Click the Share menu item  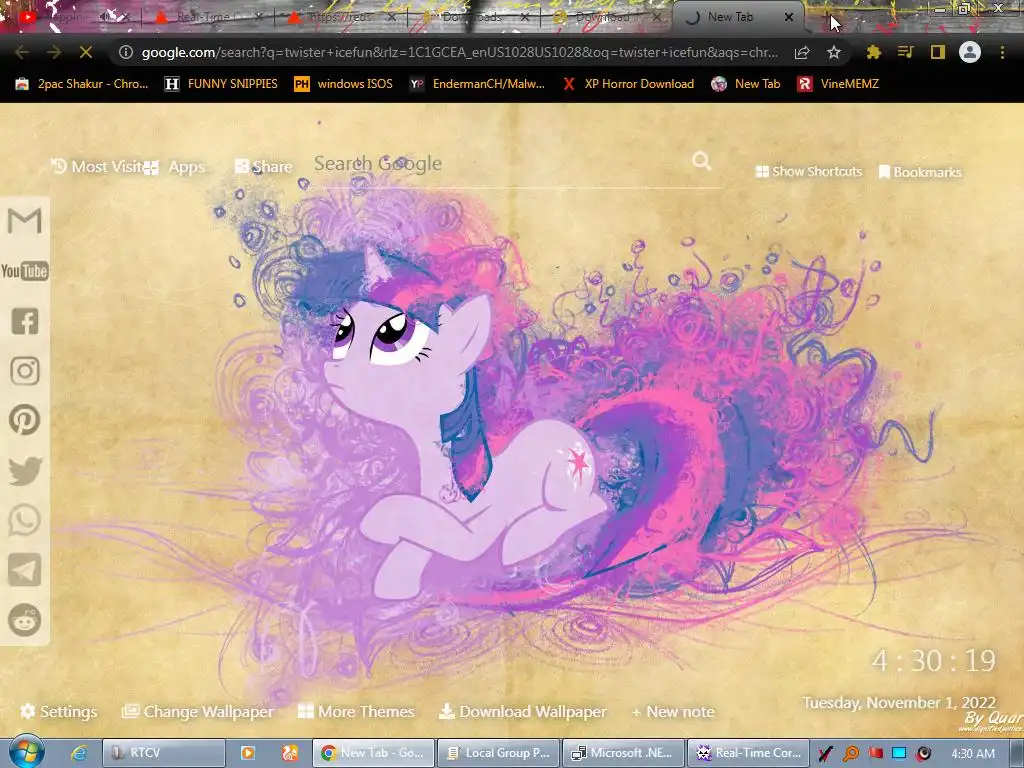coord(264,167)
